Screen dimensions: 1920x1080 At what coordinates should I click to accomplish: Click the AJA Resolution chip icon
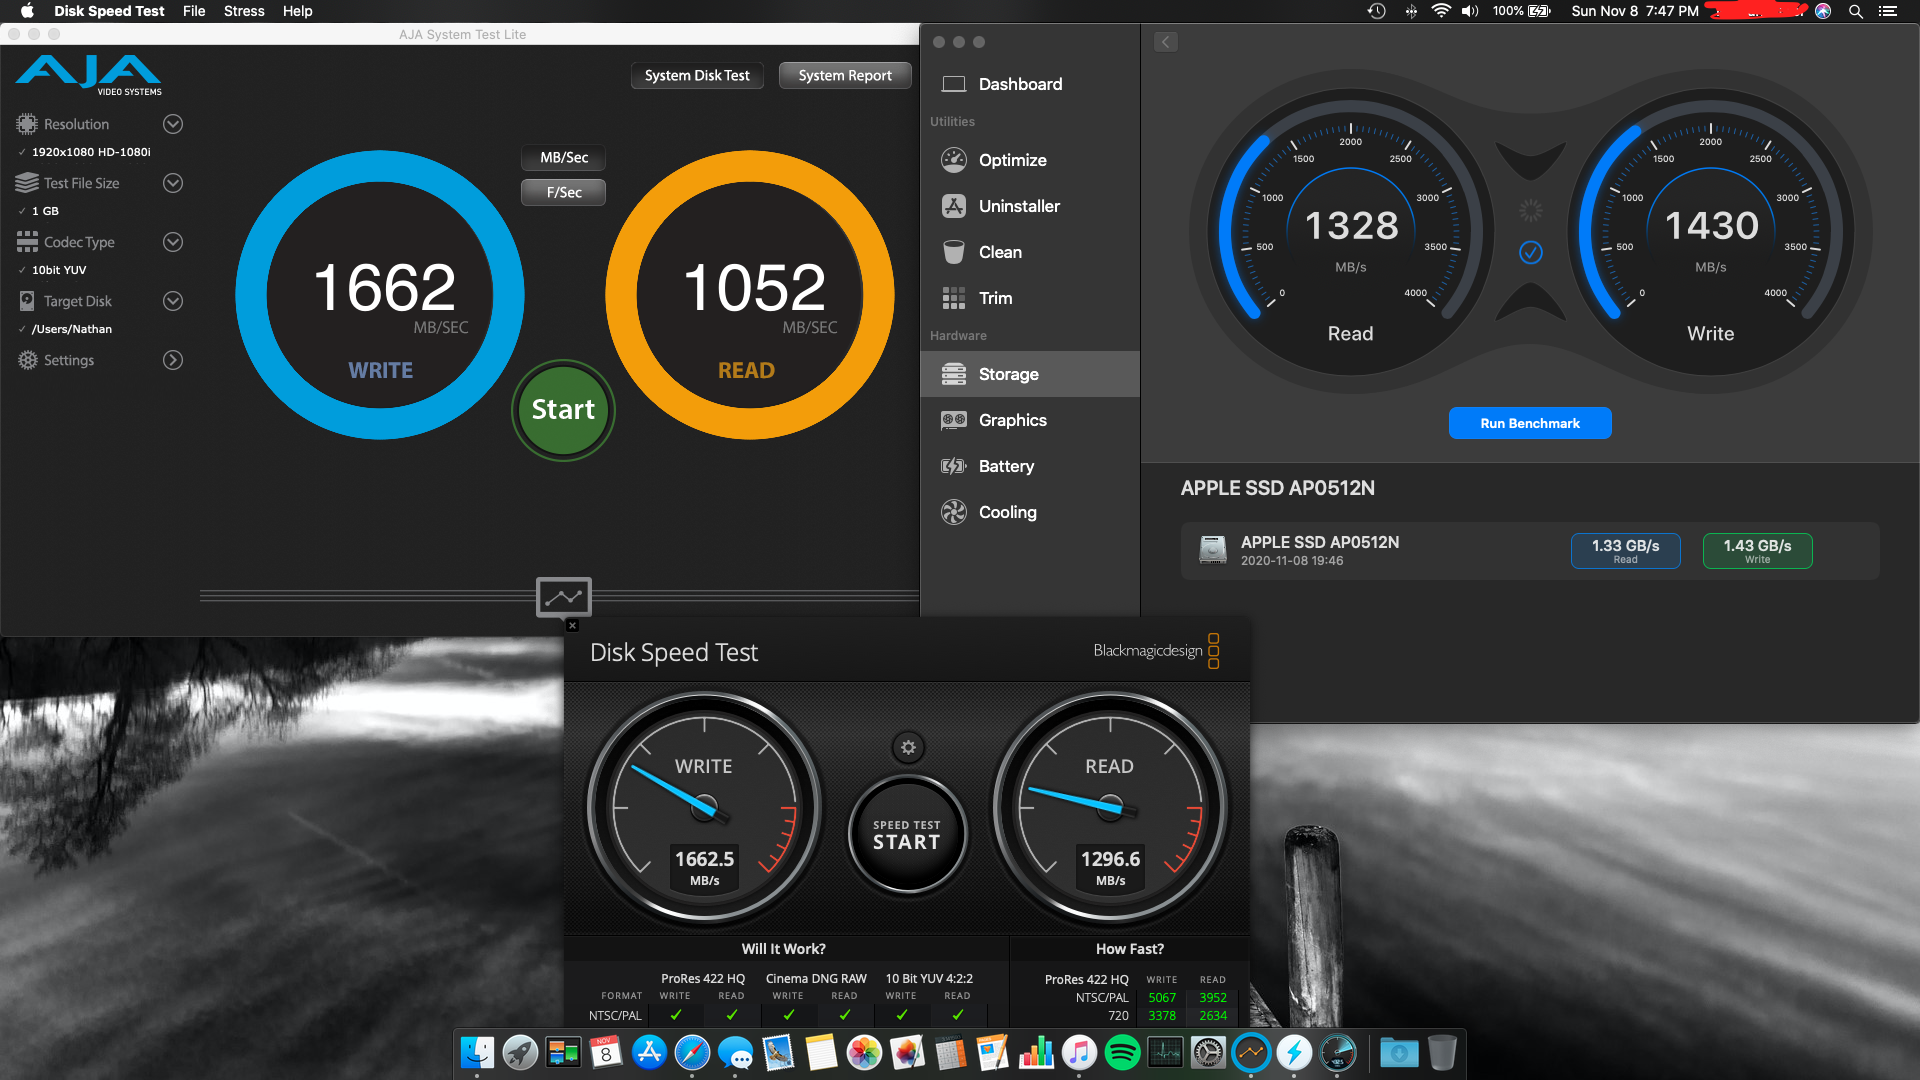[x=27, y=124]
